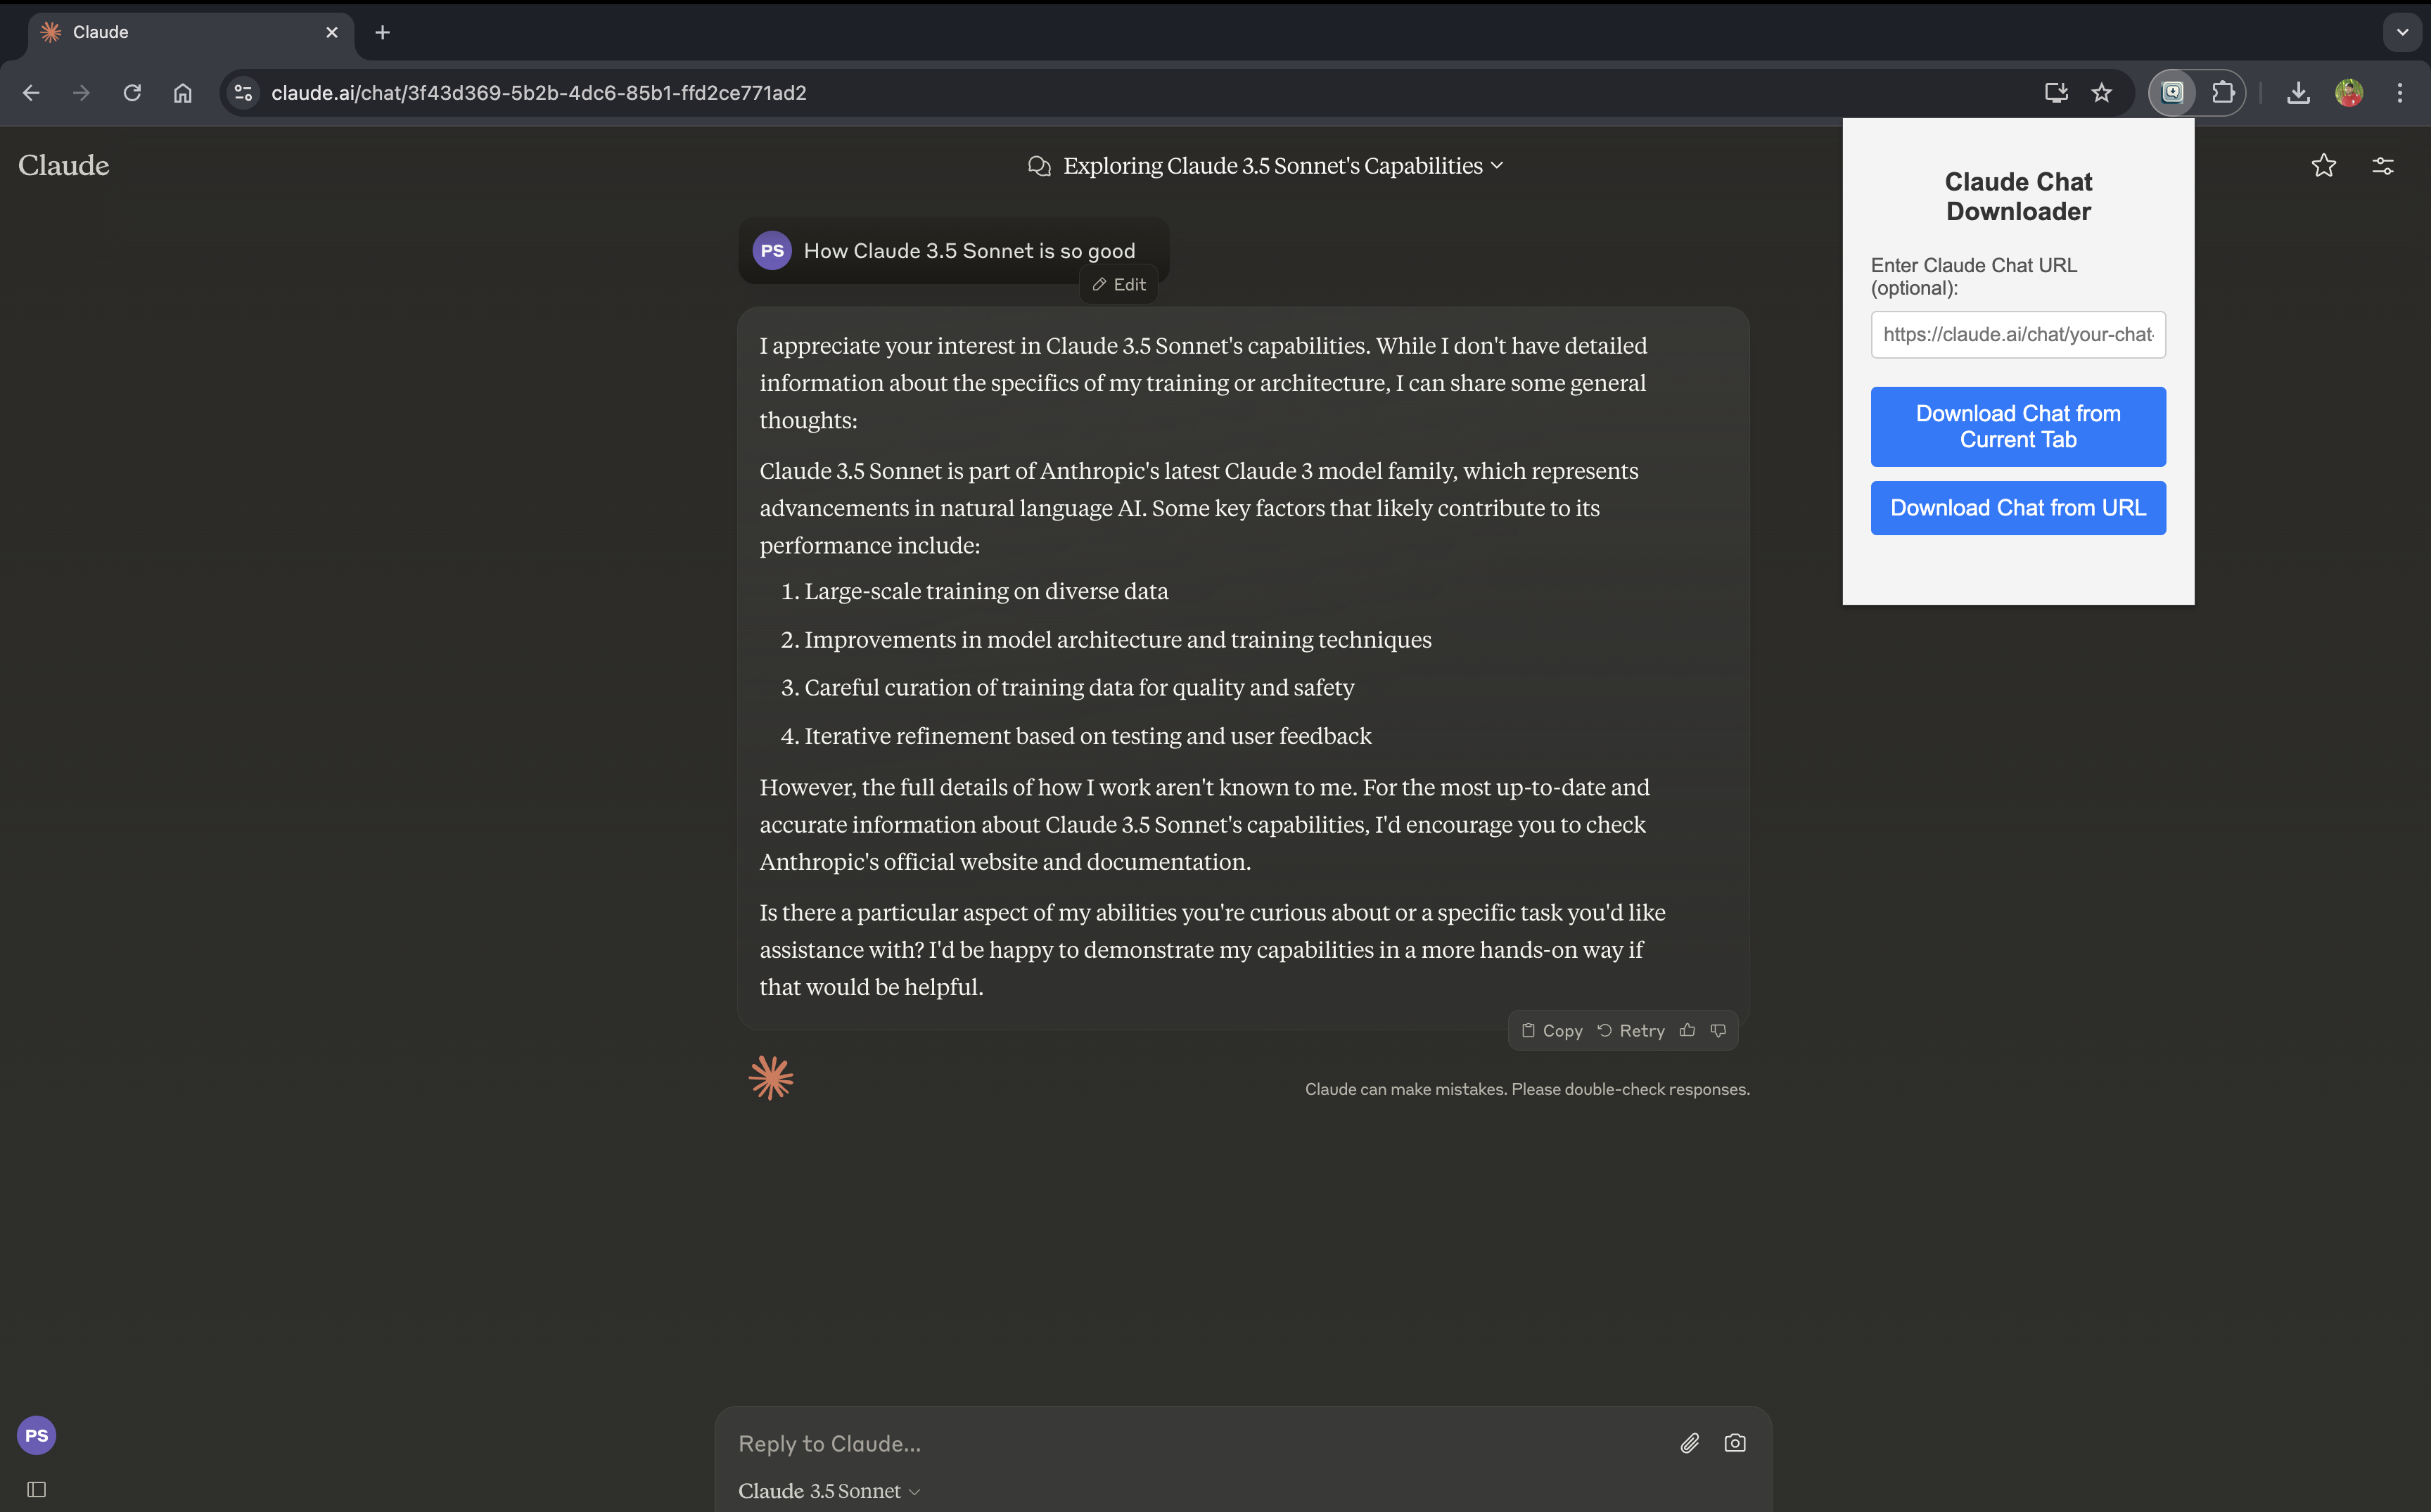
Task: Retry the Claude response
Action: coord(1631,1031)
